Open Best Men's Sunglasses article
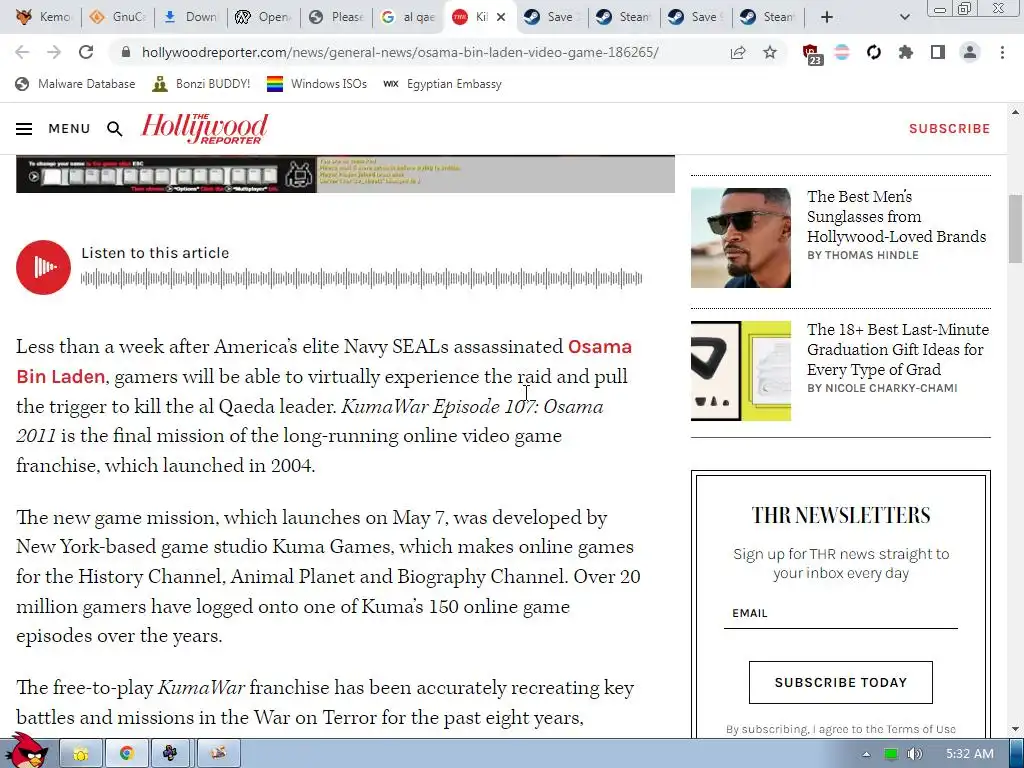Viewport: 1024px width, 768px height. click(896, 216)
